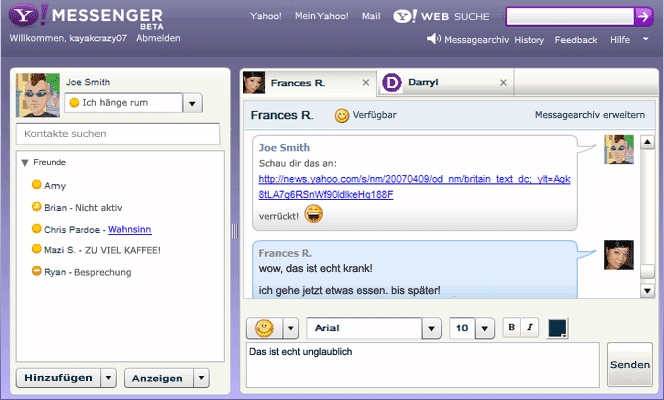
Task: Click Messagearchiv erweitern link
Action: coord(589,115)
